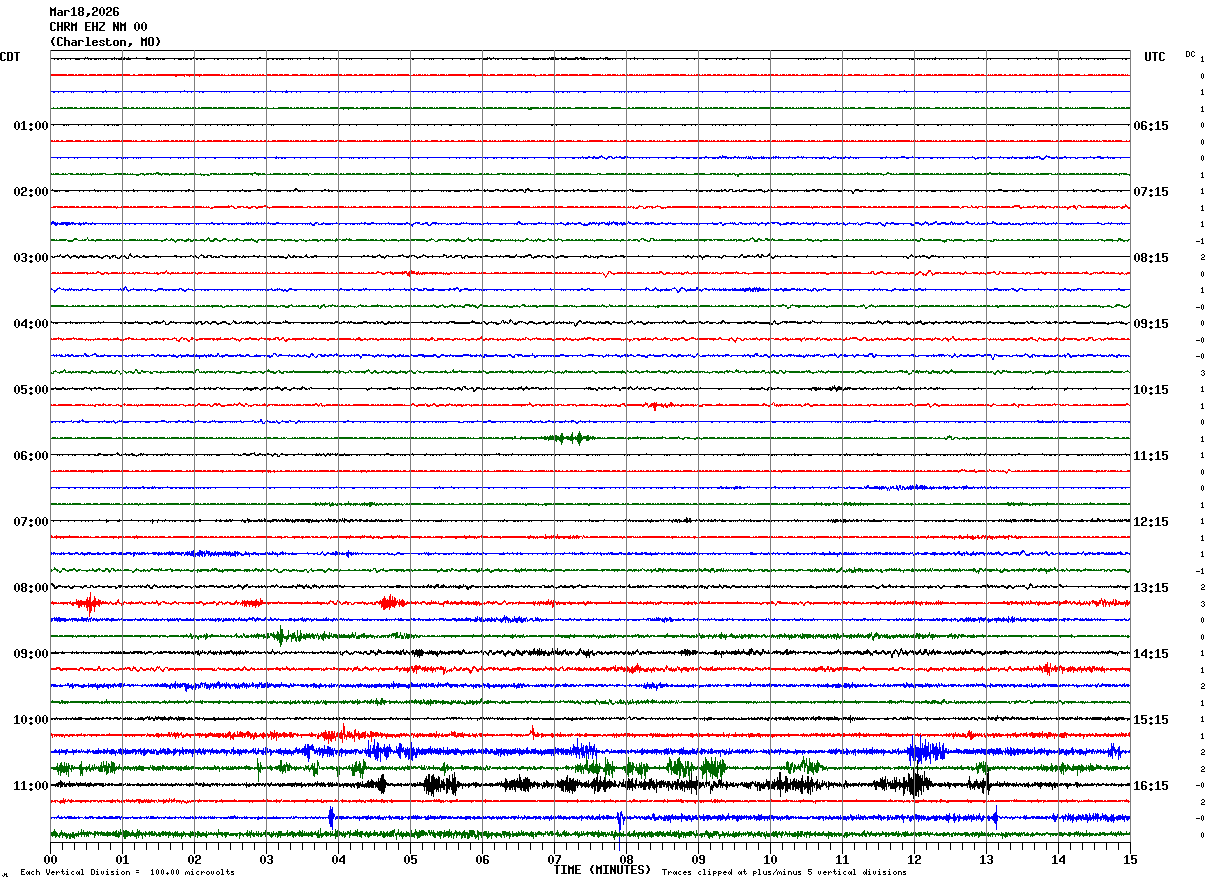The height and width of the screenshot is (886, 1210).
Task: Select the 04:00 CDT time label
Action: click(31, 324)
